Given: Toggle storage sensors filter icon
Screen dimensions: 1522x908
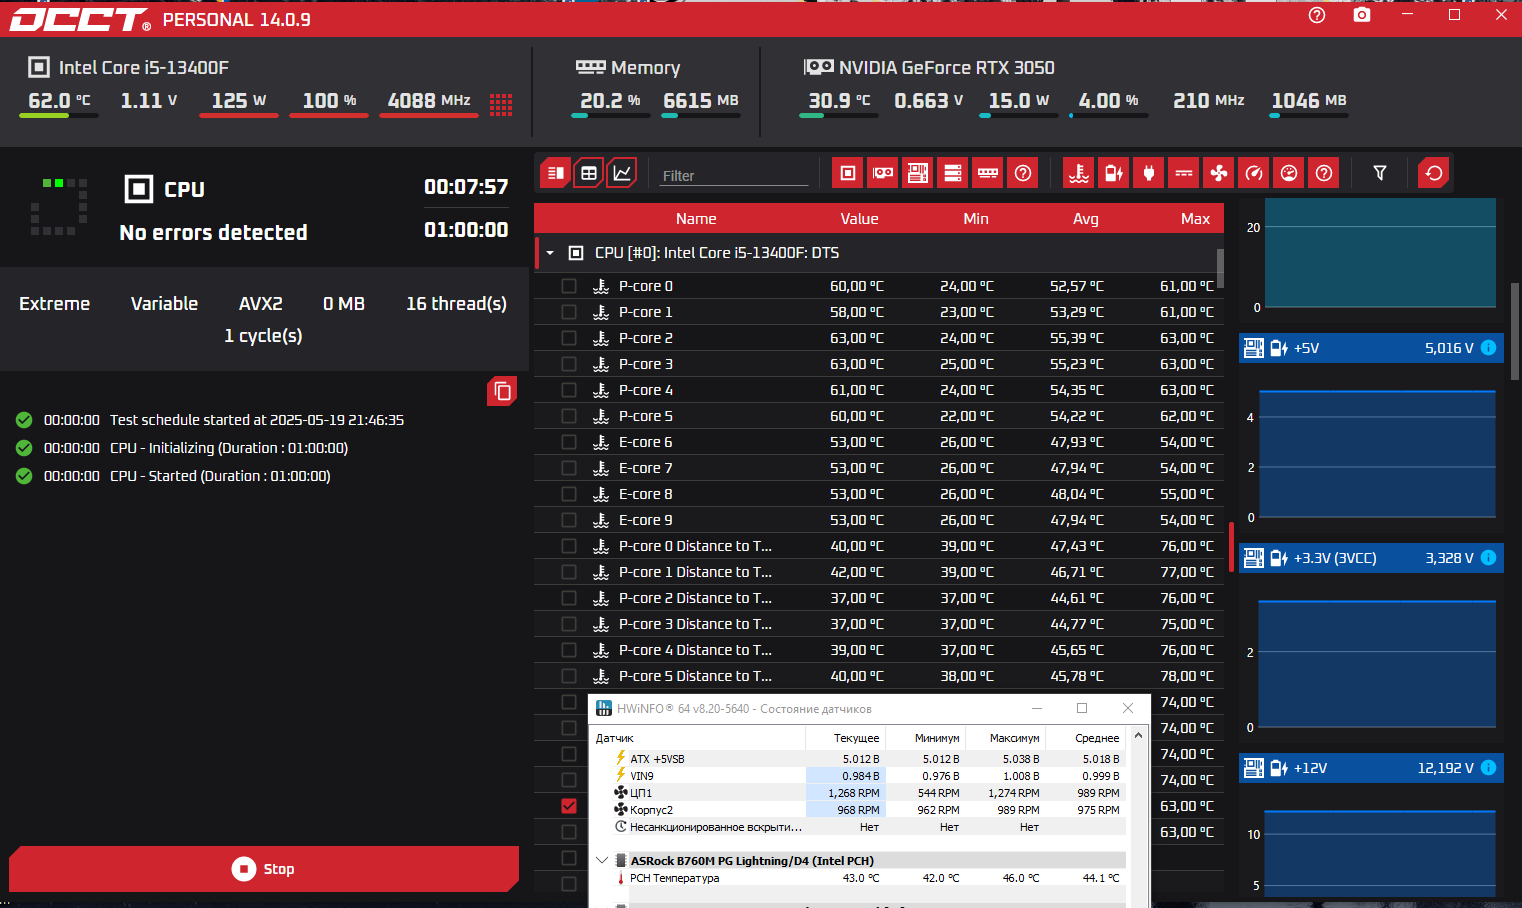Looking at the screenshot, I should click(953, 173).
